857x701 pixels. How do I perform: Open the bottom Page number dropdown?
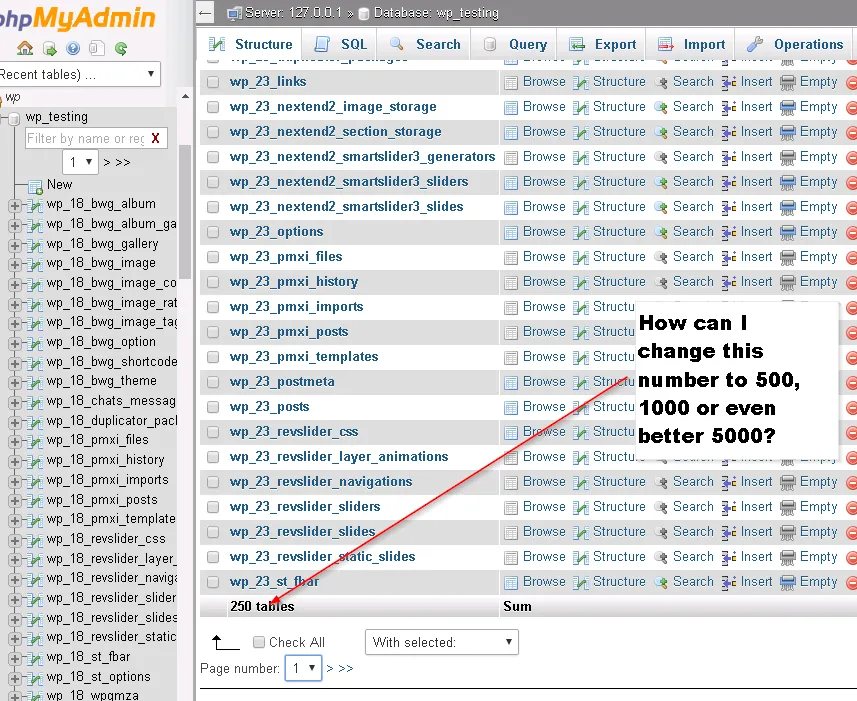click(303, 668)
